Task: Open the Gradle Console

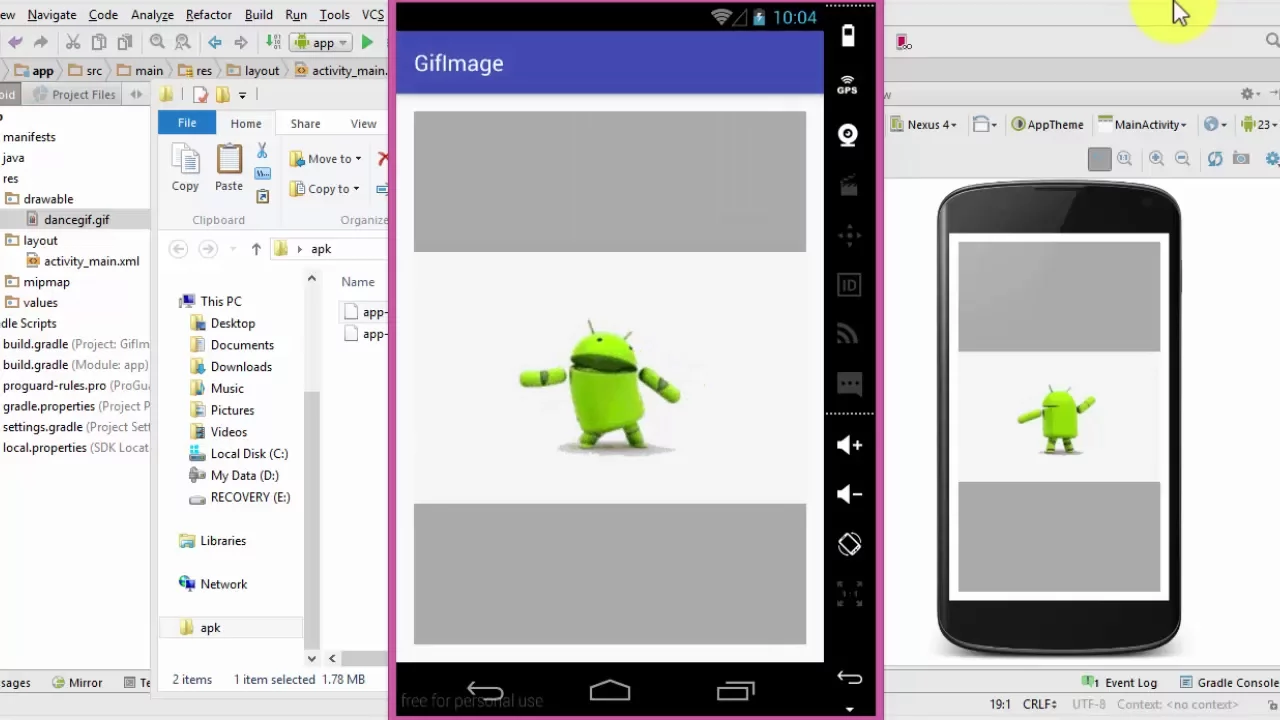Action: (1229, 682)
